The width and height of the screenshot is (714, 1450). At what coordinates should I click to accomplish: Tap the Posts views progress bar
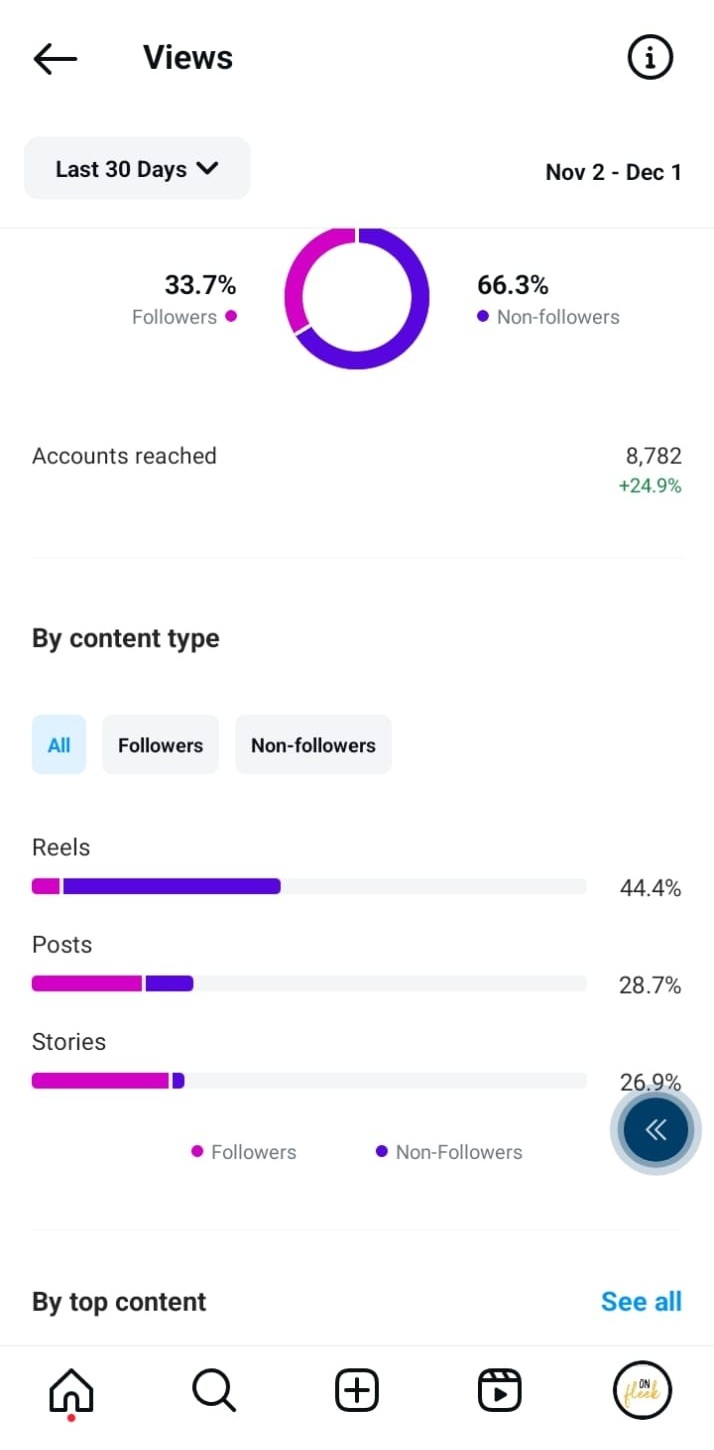308,983
